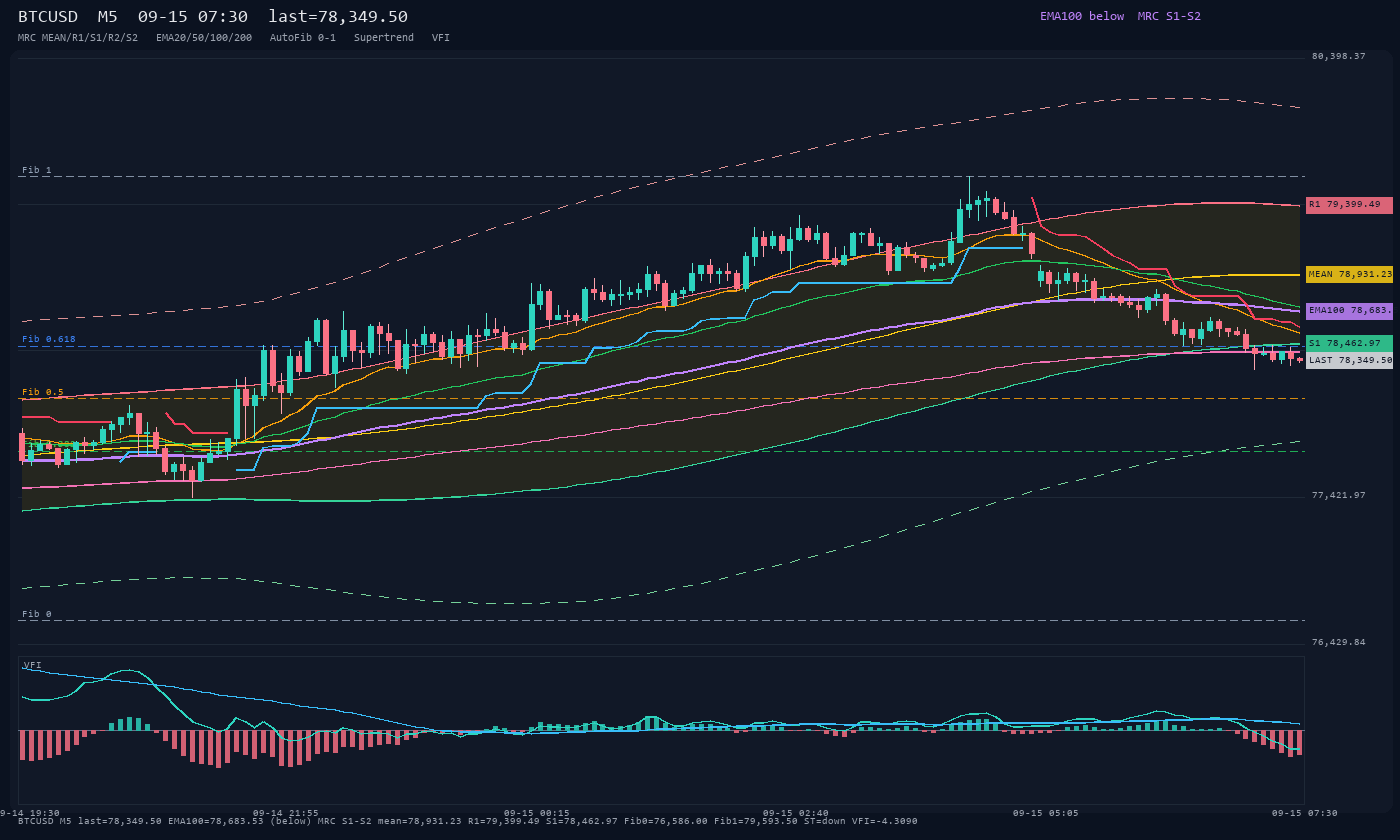Click the 77,421.97 price axis label
The height and width of the screenshot is (840, 1400).
tap(1339, 495)
